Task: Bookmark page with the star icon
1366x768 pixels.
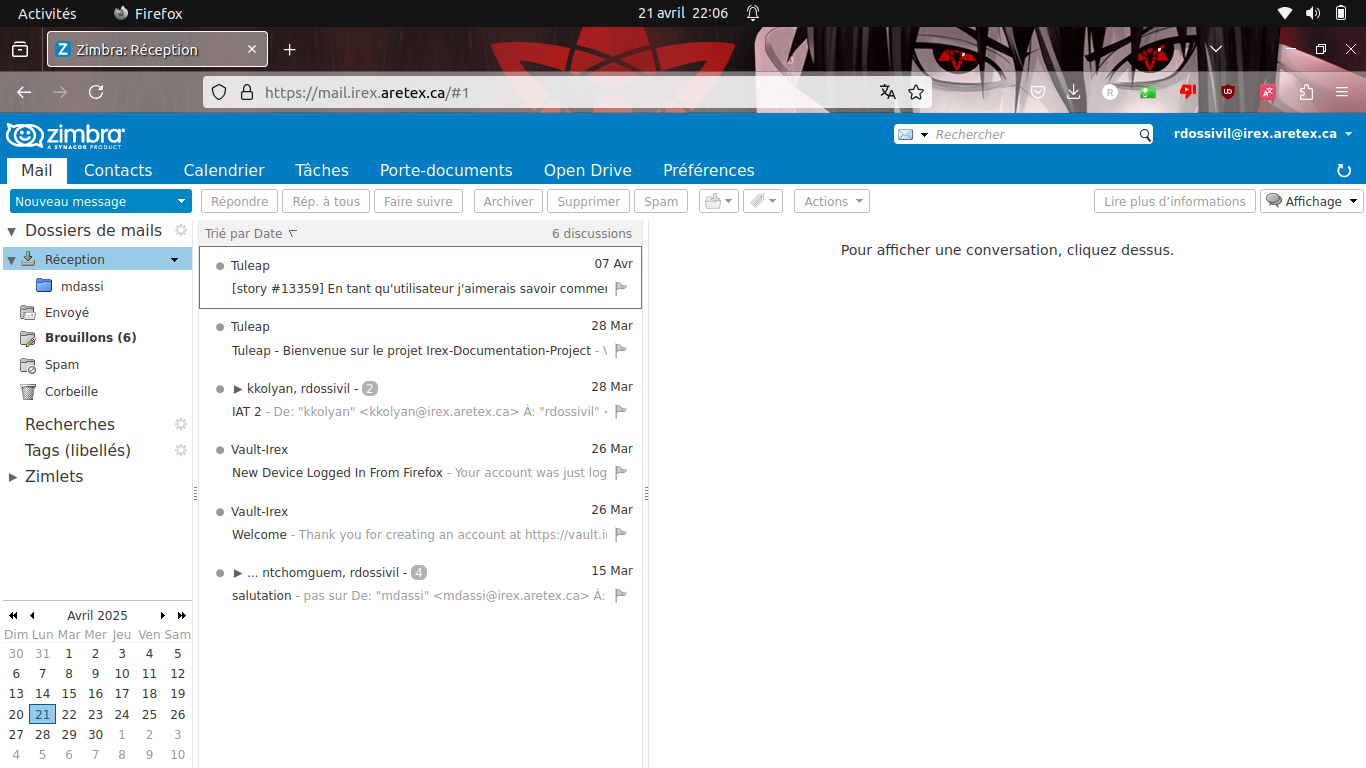Action: coord(916,92)
